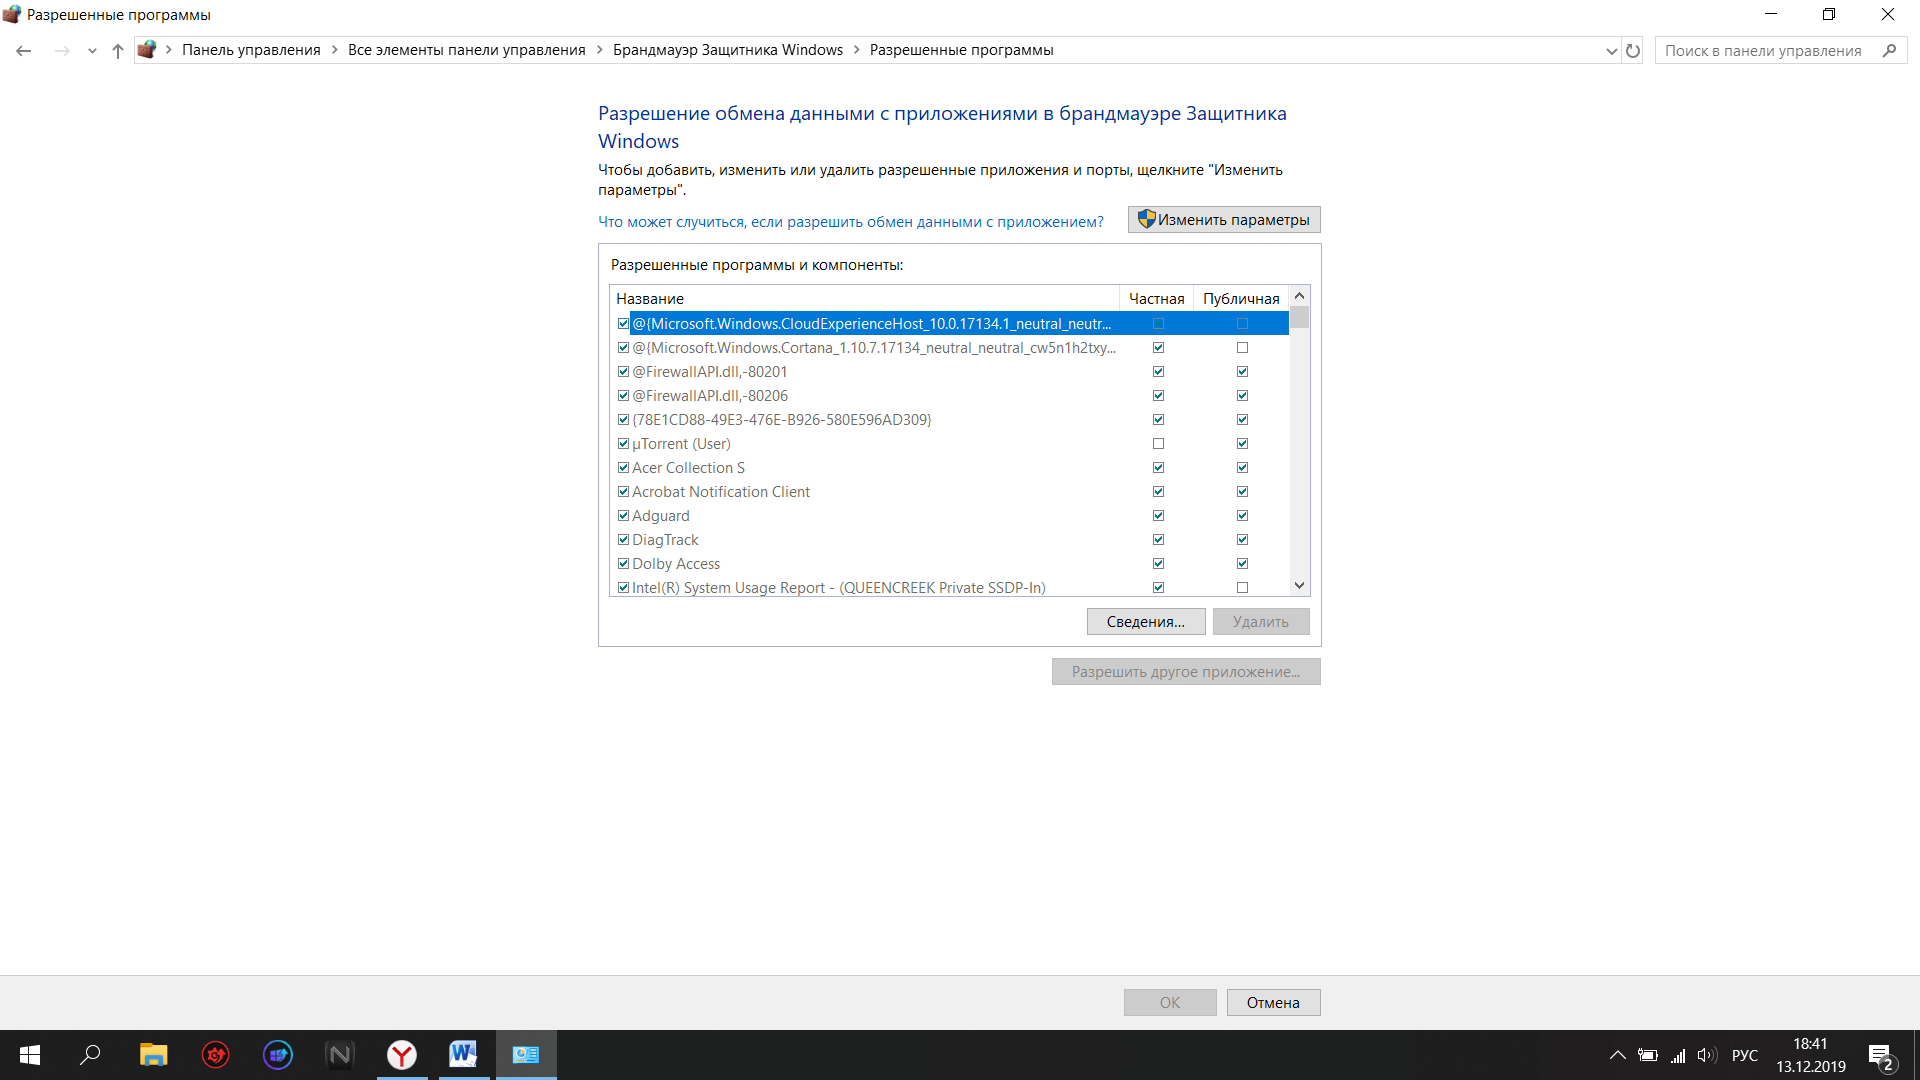Switch to Microsoft Word on the taskbar
Viewport: 1920px width, 1080px height.
[463, 1055]
